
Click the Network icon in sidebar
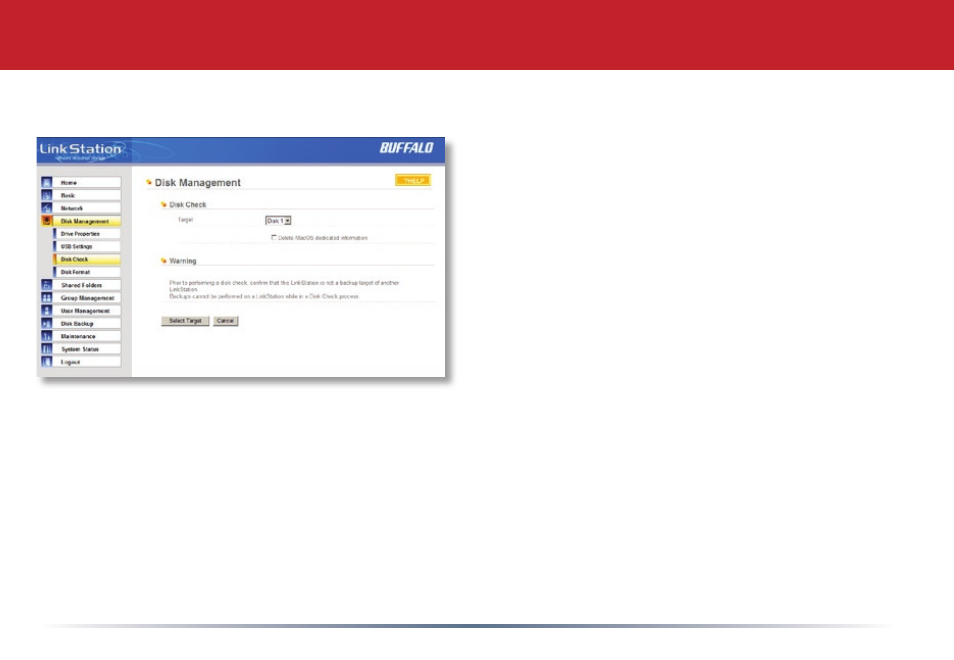[x=46, y=207]
